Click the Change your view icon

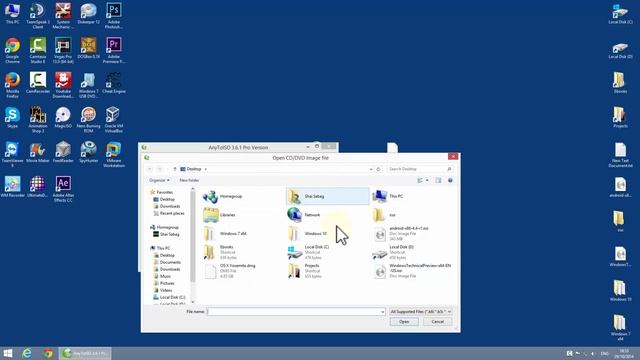[420, 180]
